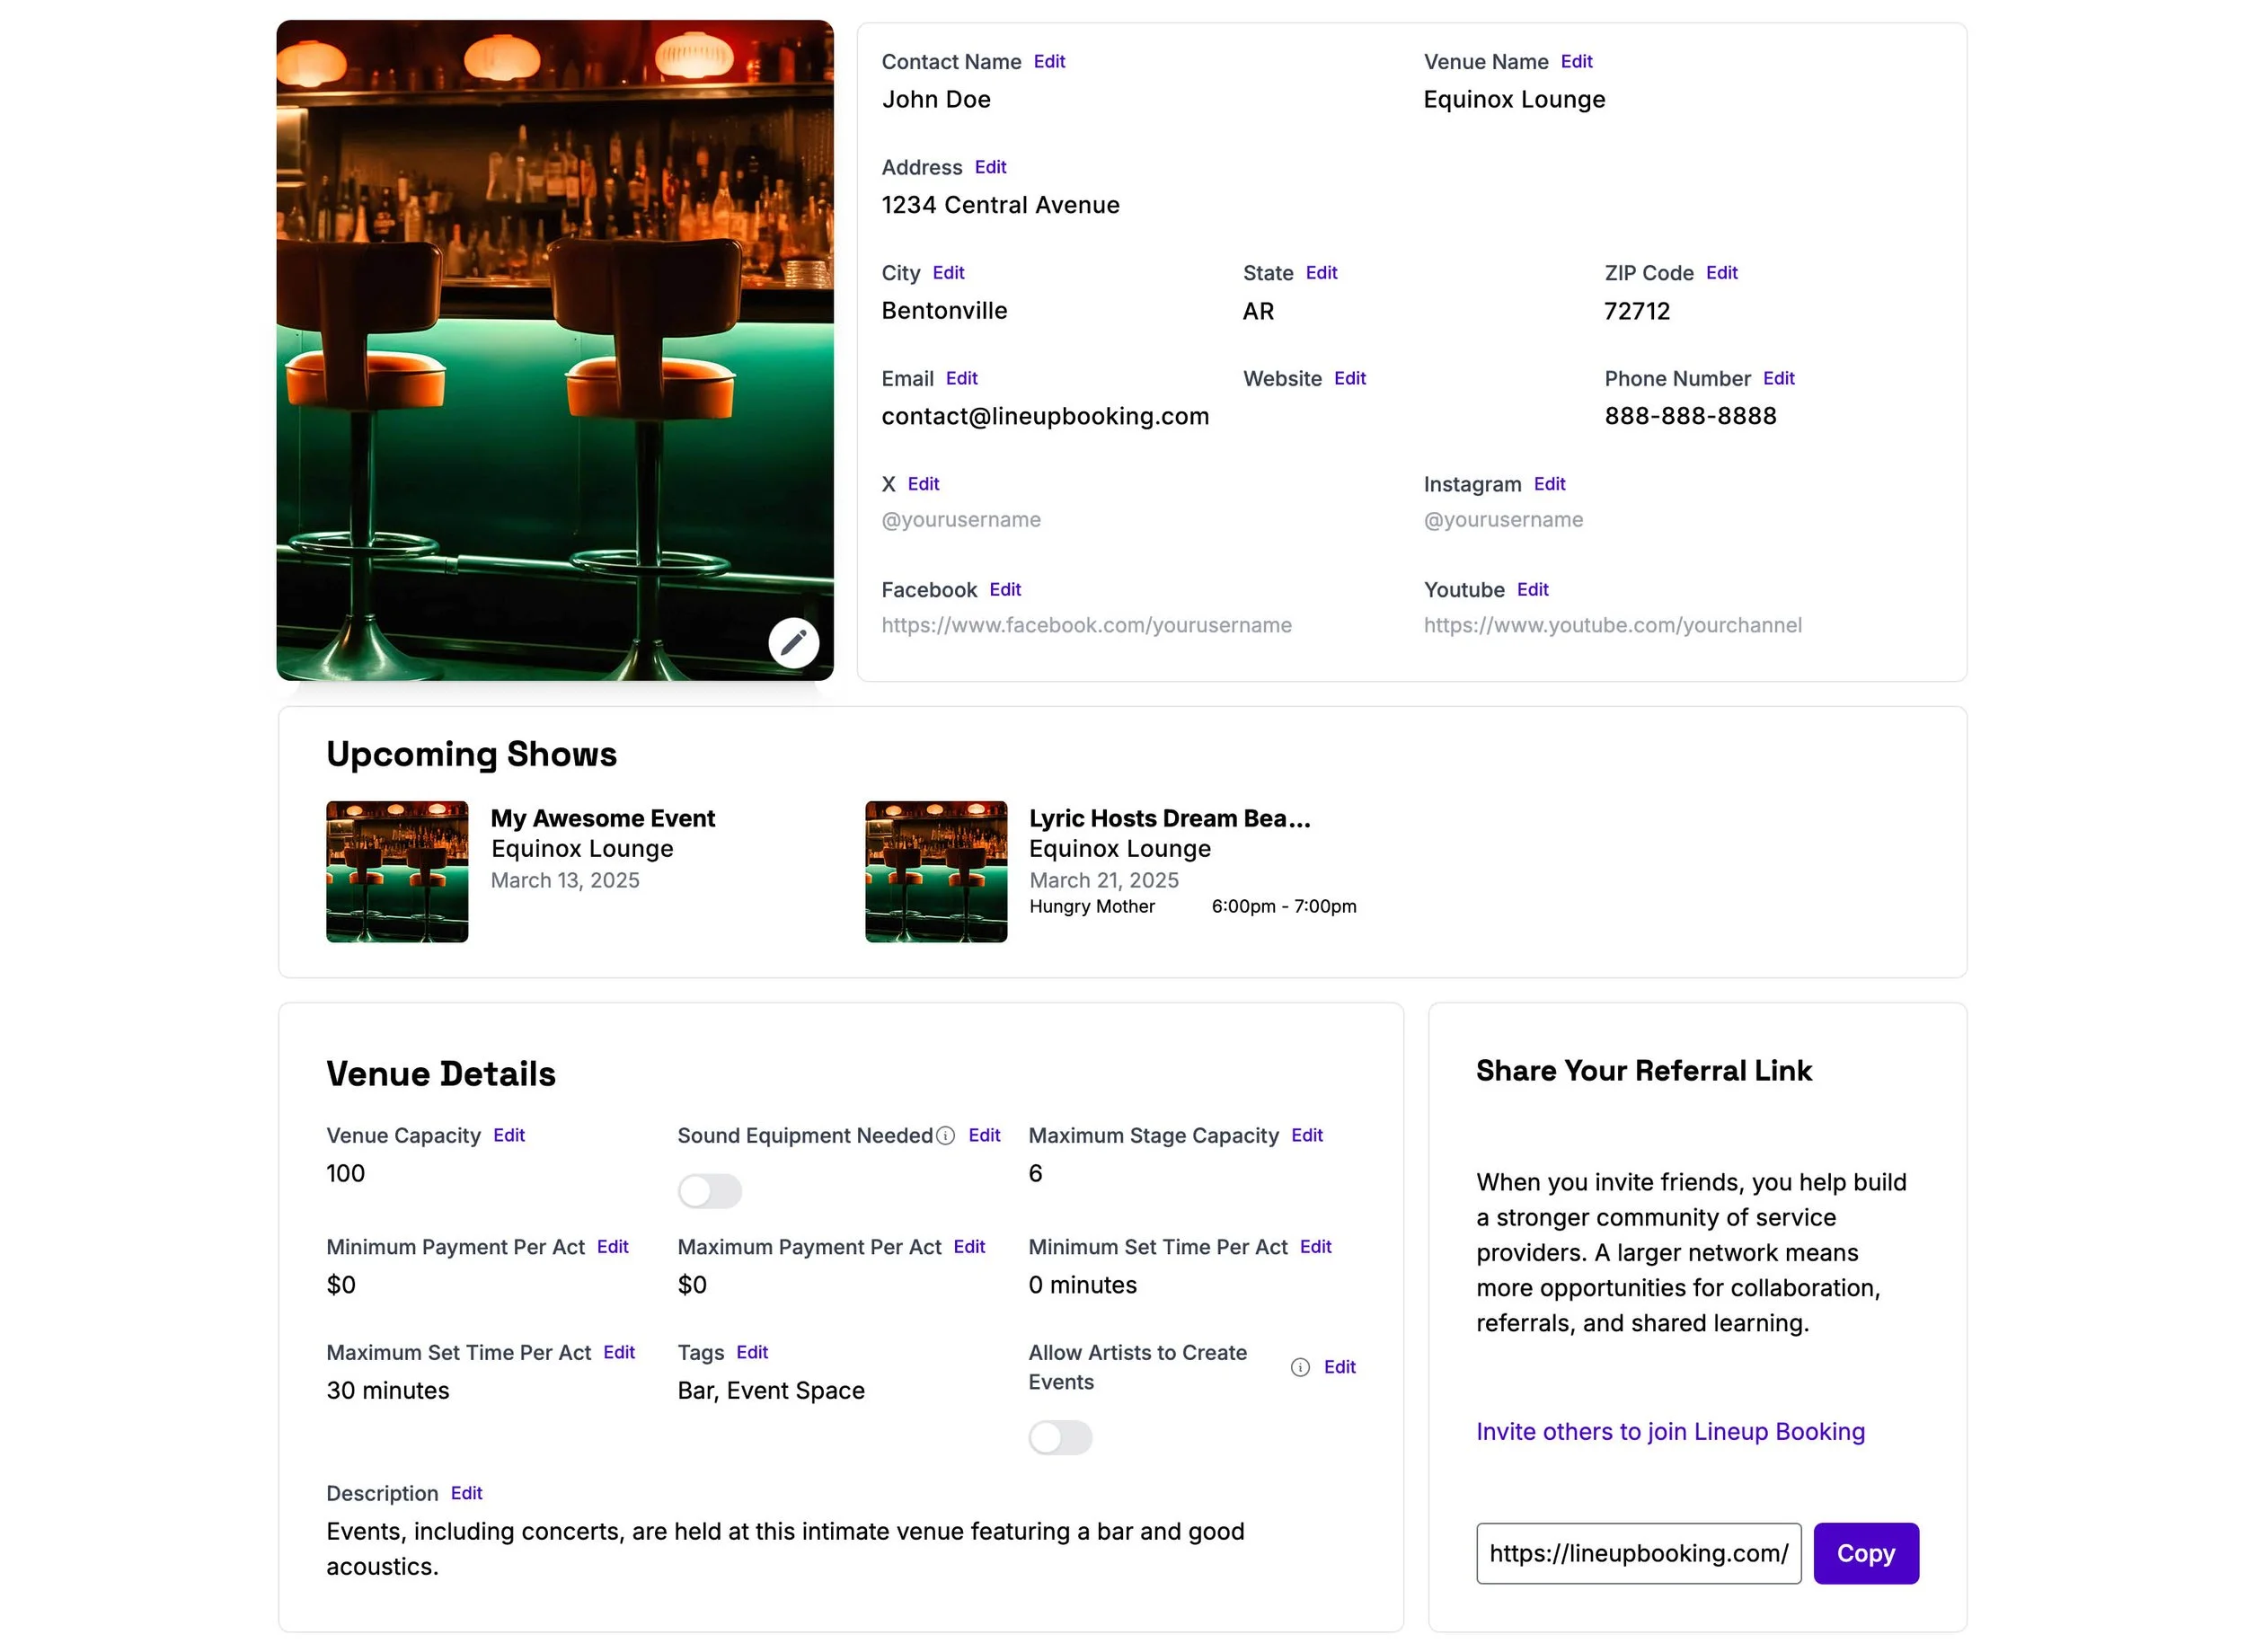2246x1652 pixels.
Task: Edit the Contact Name field
Action: (x=1049, y=61)
